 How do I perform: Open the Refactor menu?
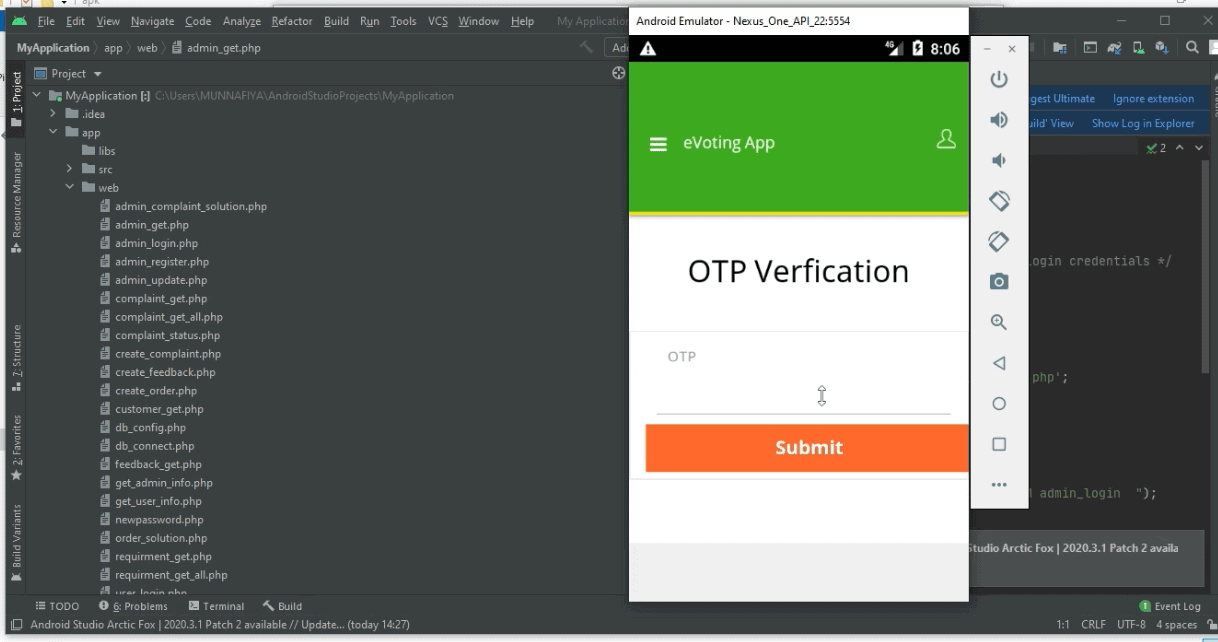tap(291, 21)
